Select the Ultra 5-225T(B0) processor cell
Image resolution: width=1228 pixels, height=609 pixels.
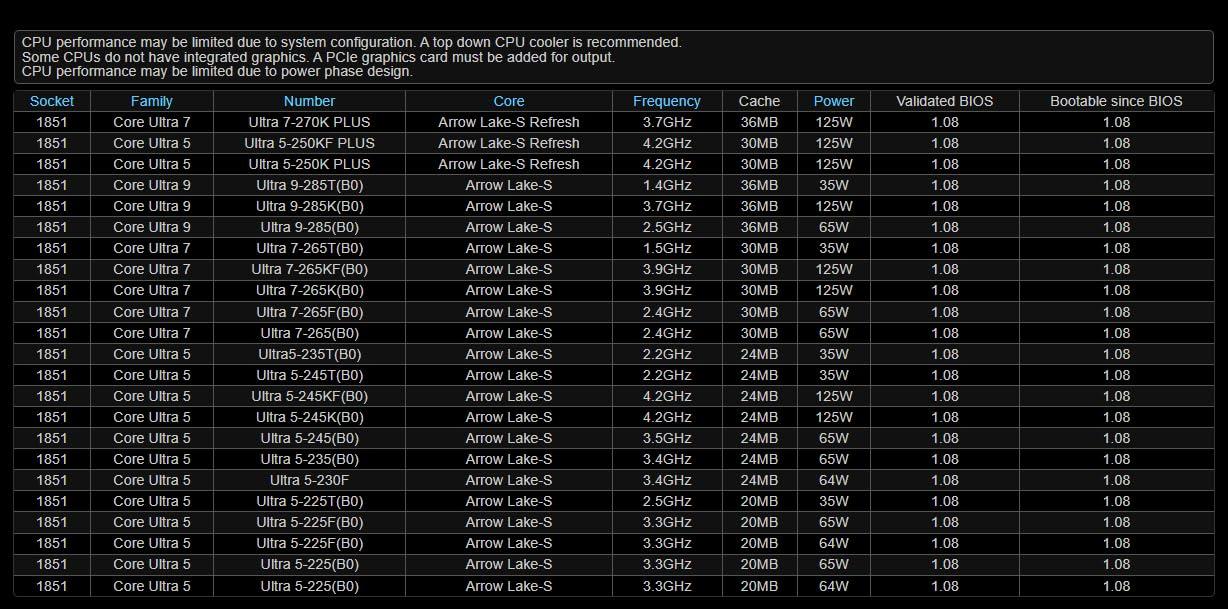pos(309,501)
